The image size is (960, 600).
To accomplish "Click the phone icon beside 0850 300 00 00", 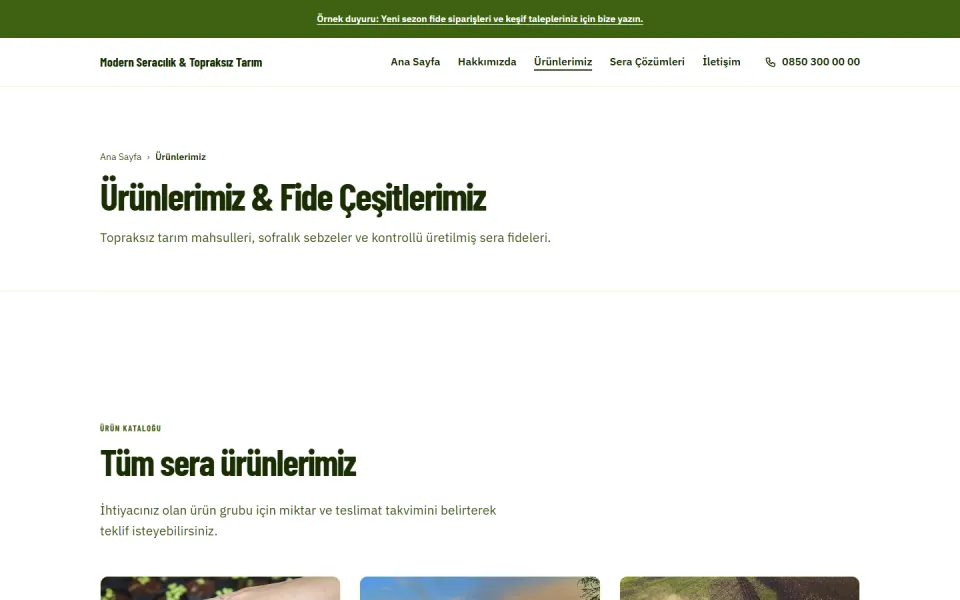I will pos(770,62).
